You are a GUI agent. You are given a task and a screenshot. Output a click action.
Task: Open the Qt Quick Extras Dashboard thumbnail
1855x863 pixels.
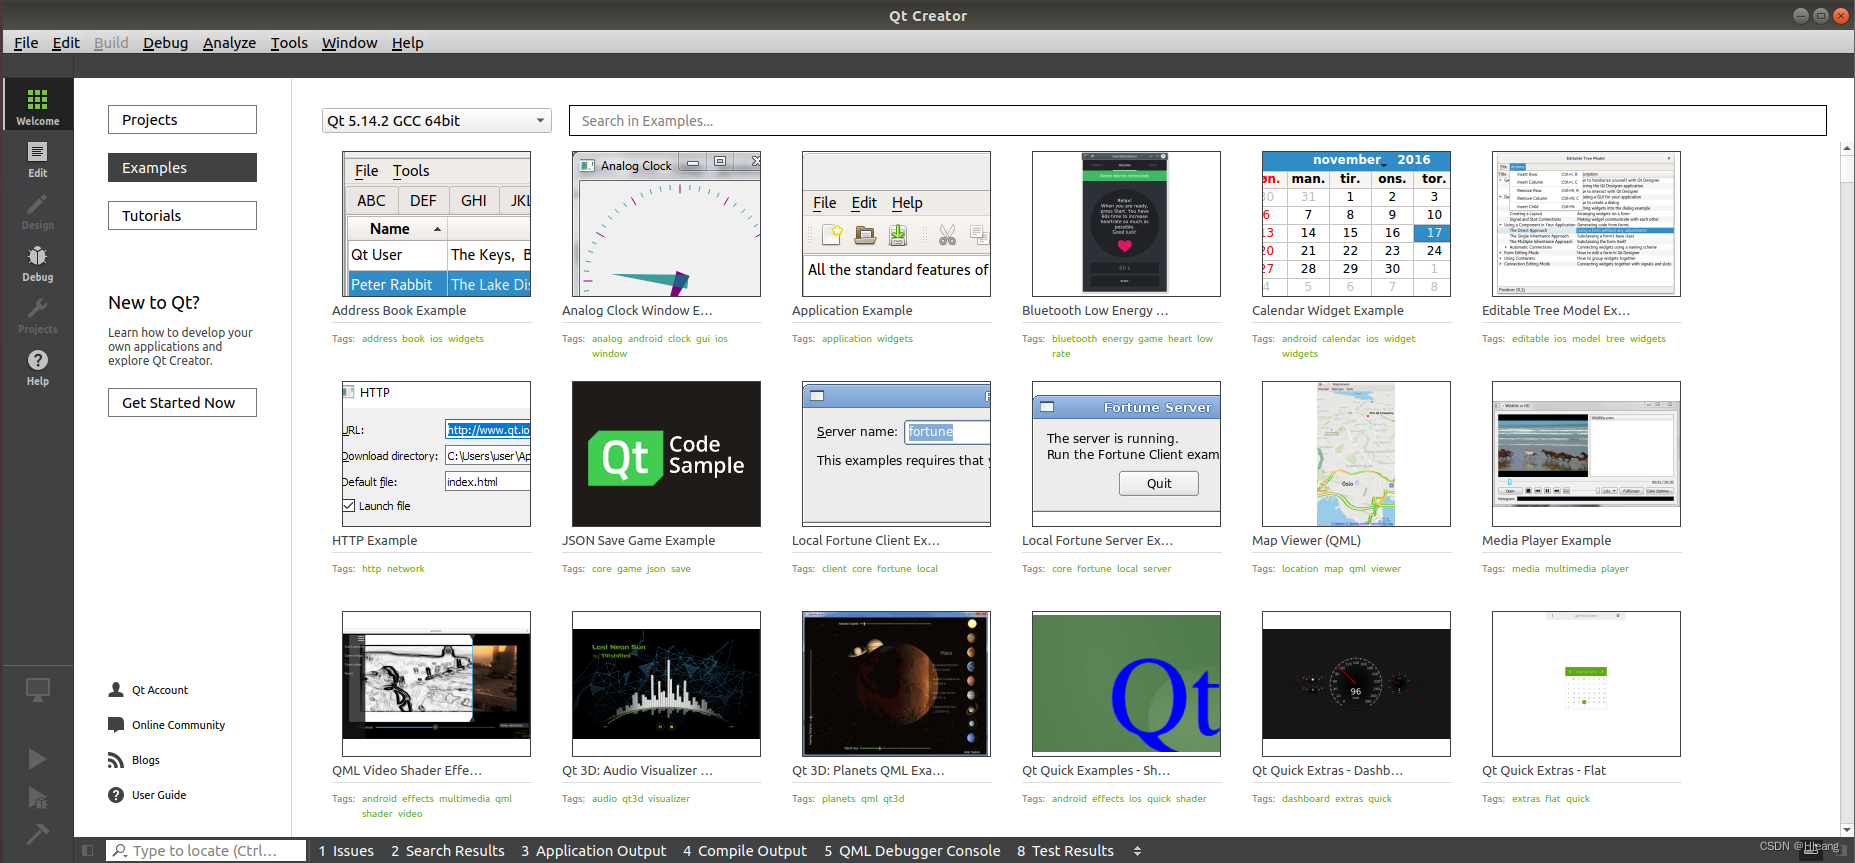click(1356, 684)
